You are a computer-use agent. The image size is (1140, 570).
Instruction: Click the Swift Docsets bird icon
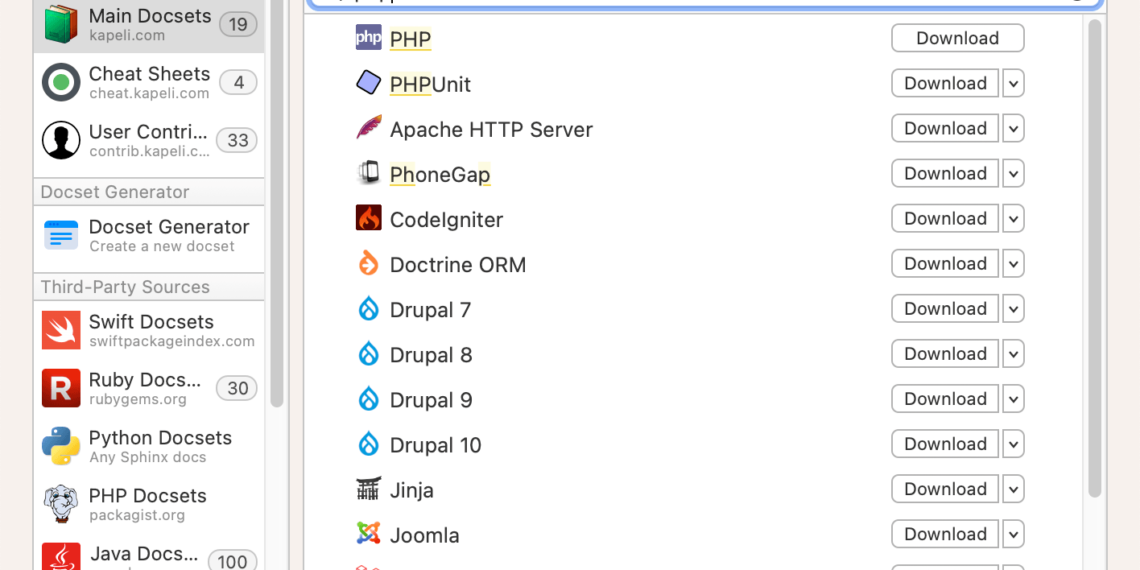[x=61, y=330]
